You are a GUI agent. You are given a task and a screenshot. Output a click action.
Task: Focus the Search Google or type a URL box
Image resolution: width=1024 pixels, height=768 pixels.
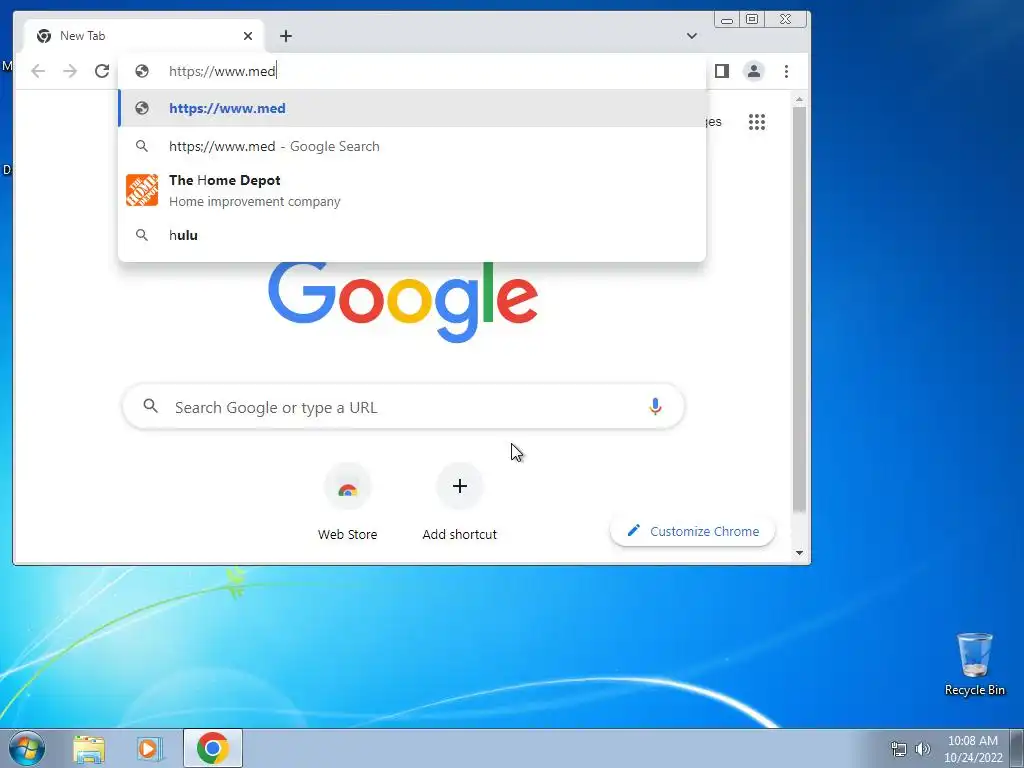(x=403, y=407)
